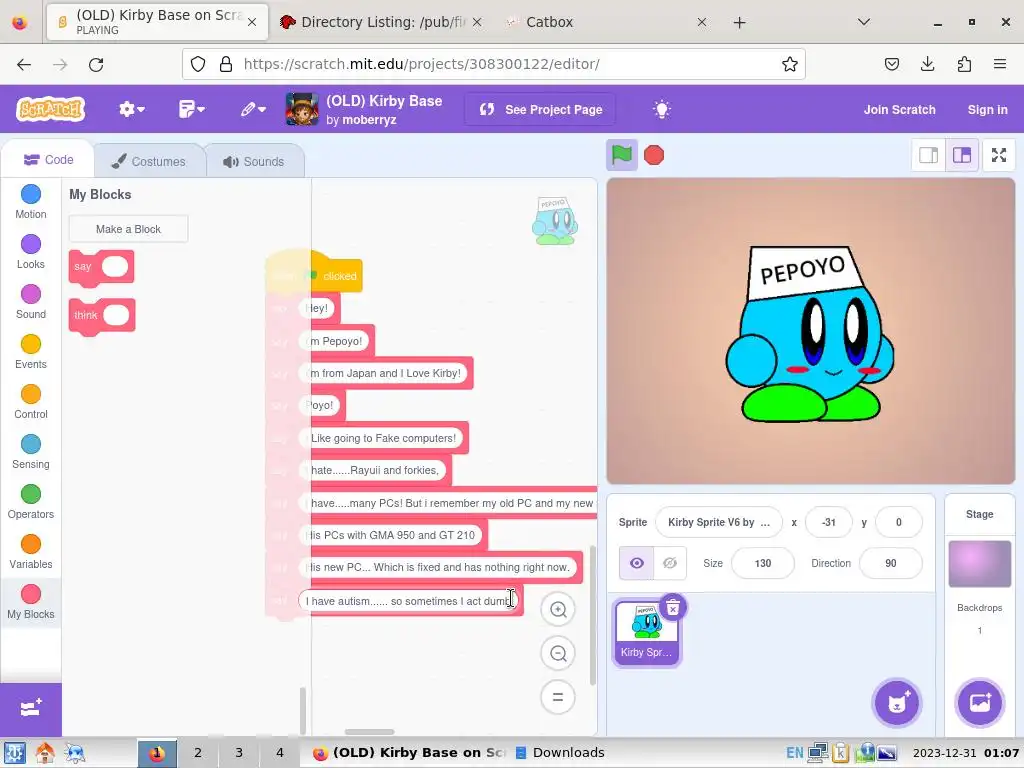
Task: Select the Sound block category
Action: point(31,302)
